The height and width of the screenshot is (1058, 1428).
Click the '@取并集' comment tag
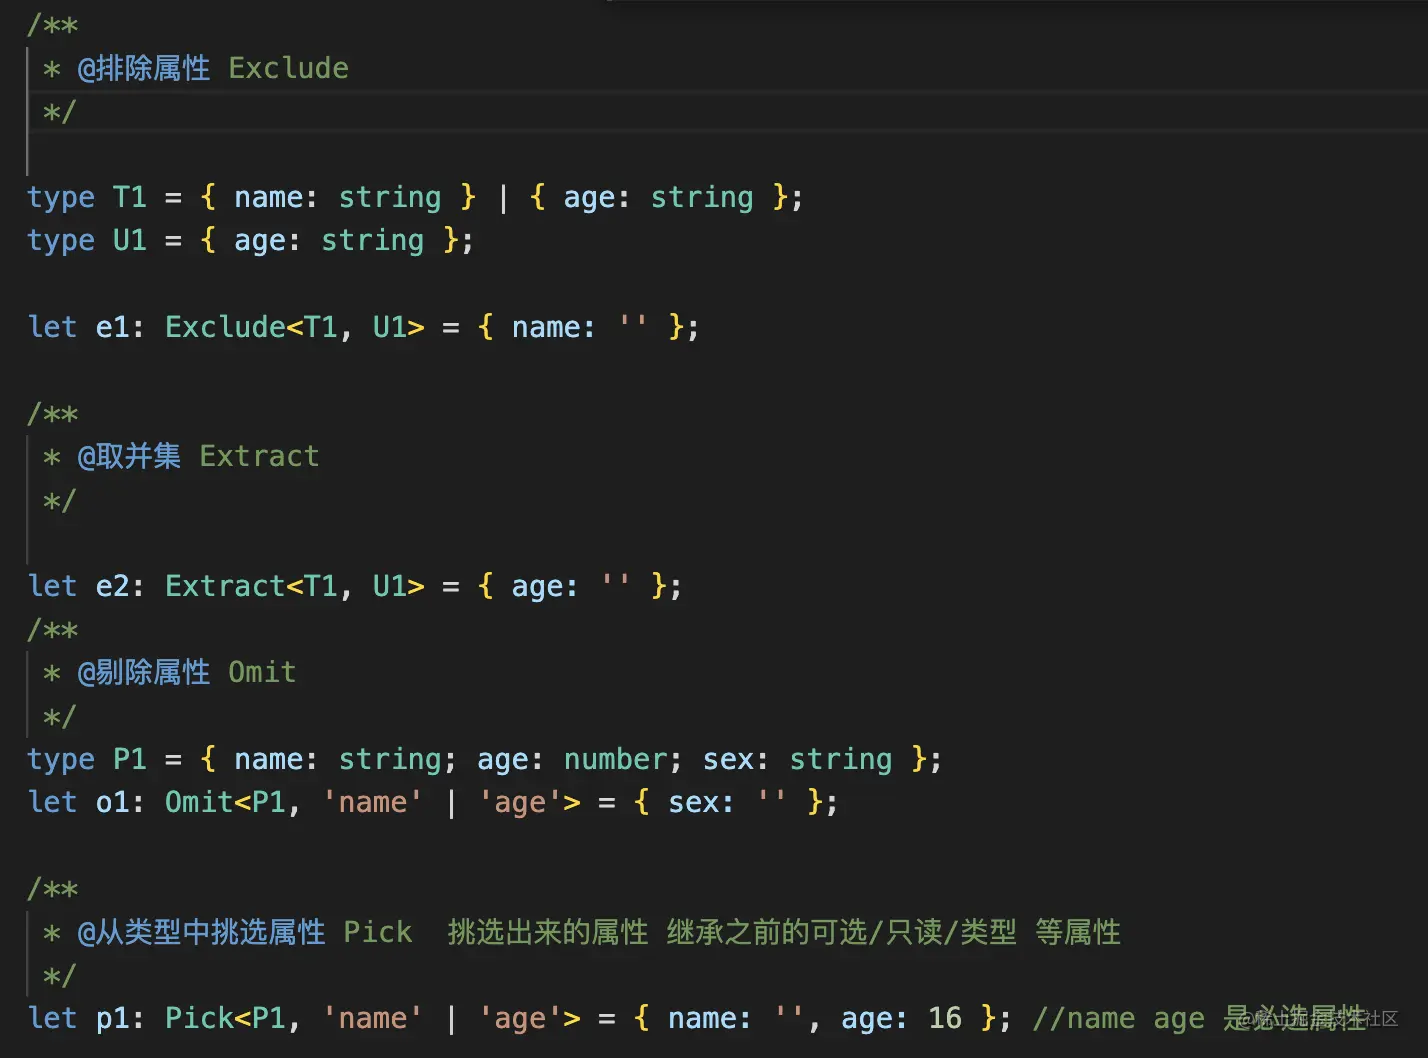129,456
